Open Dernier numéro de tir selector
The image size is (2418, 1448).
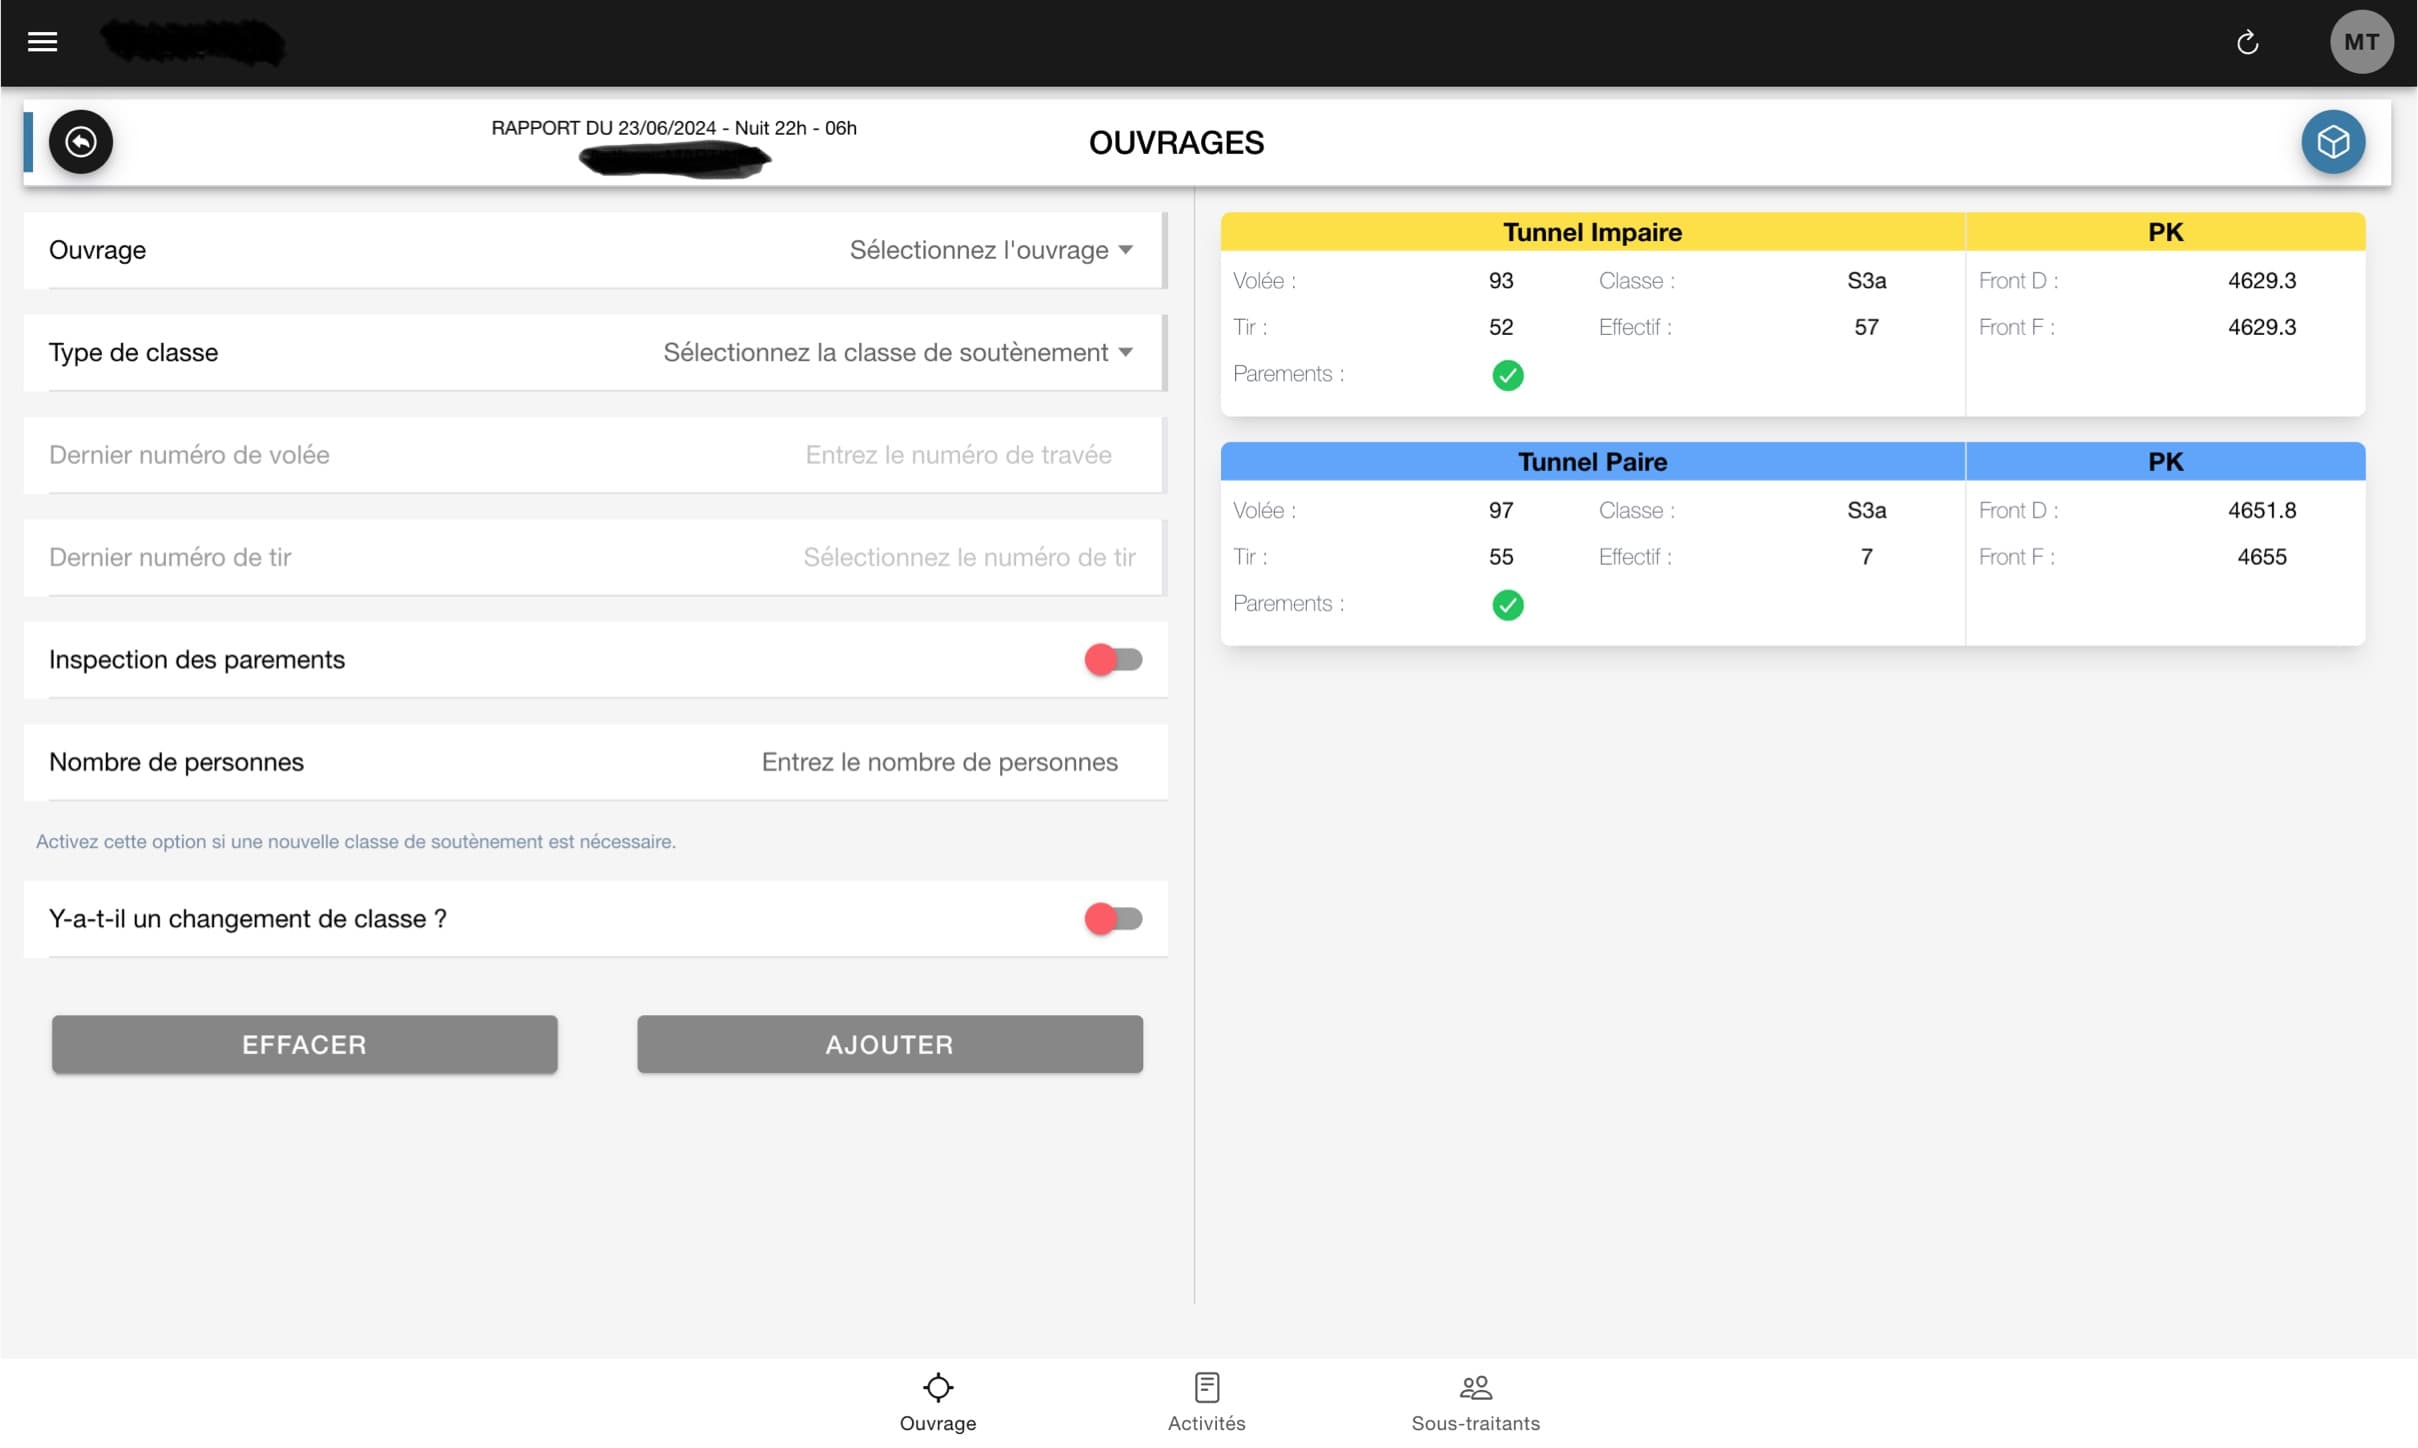pos(968,558)
